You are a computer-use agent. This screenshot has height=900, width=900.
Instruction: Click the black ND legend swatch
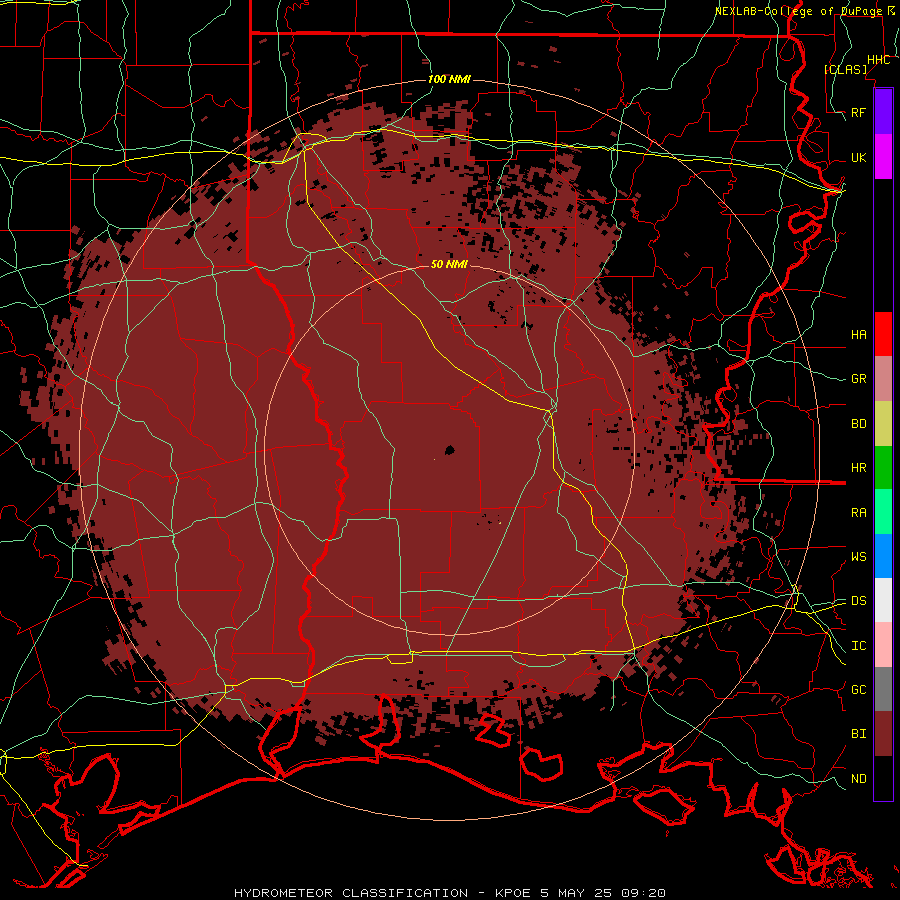click(x=883, y=778)
